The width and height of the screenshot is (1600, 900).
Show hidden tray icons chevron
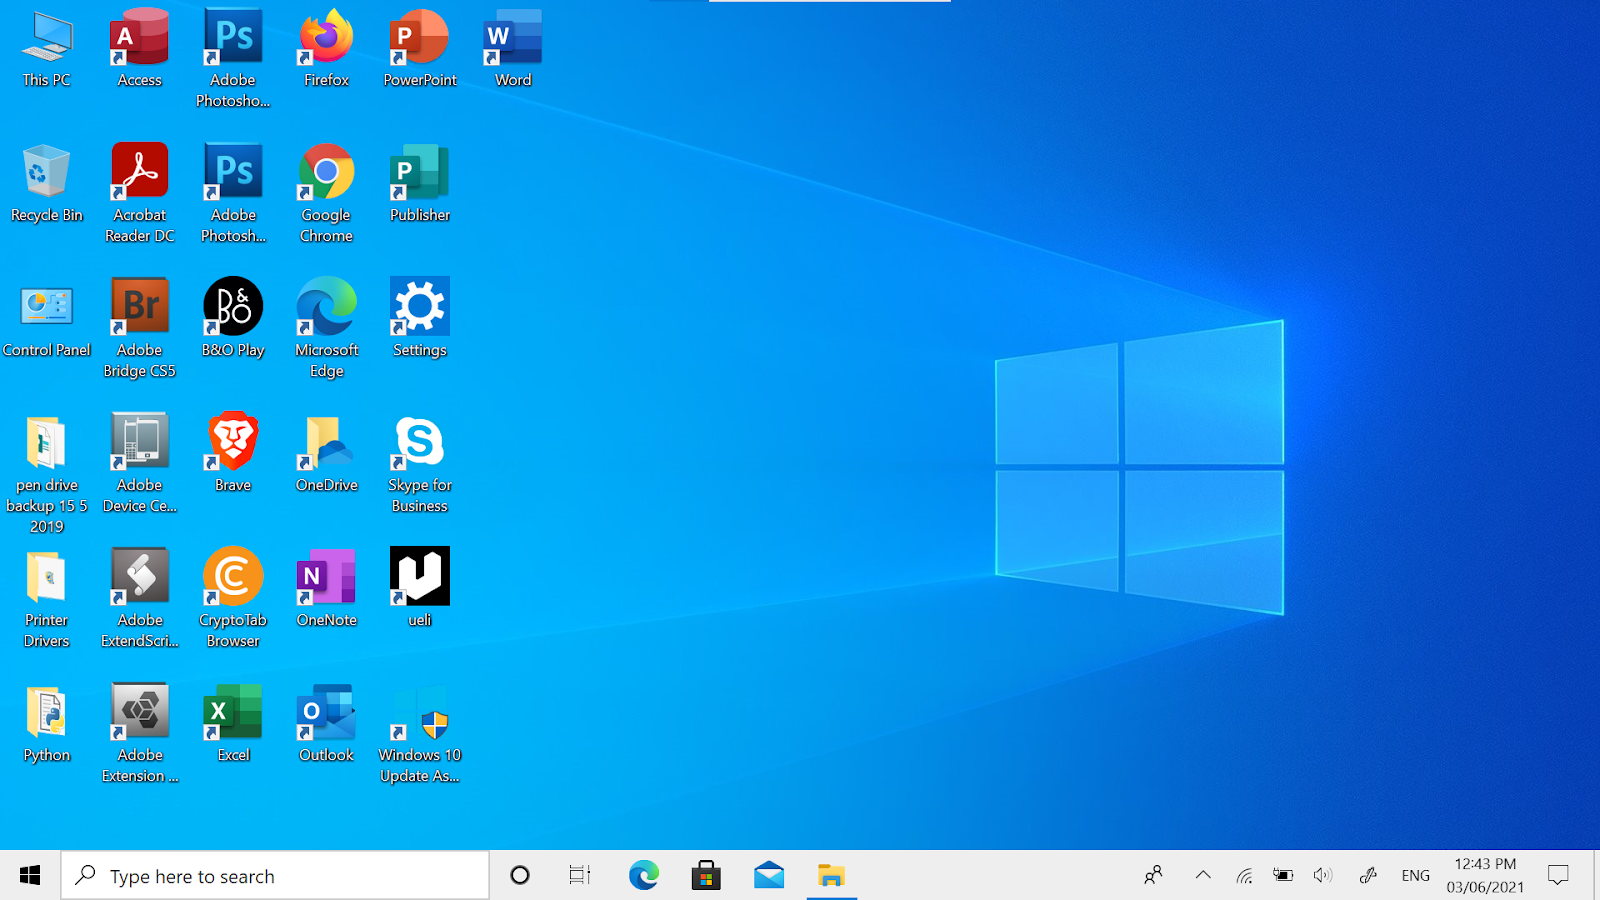(x=1203, y=876)
